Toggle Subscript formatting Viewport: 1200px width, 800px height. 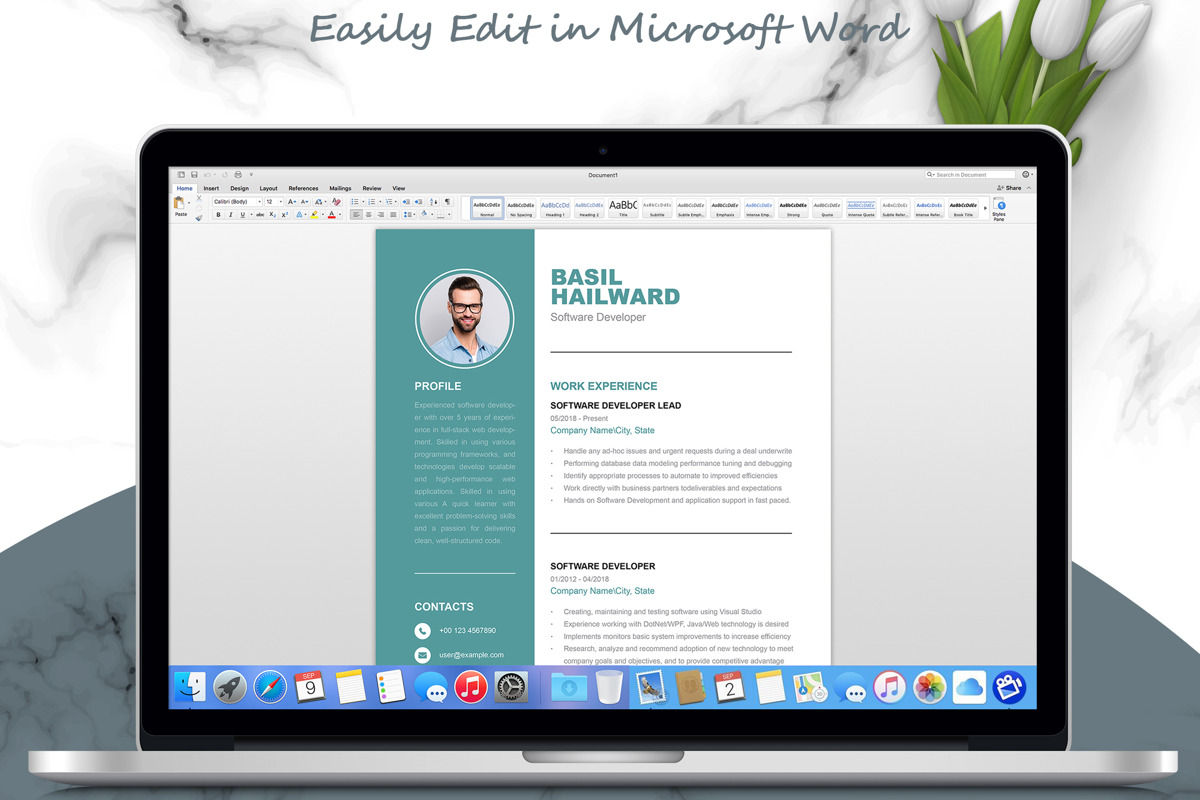tap(273, 214)
